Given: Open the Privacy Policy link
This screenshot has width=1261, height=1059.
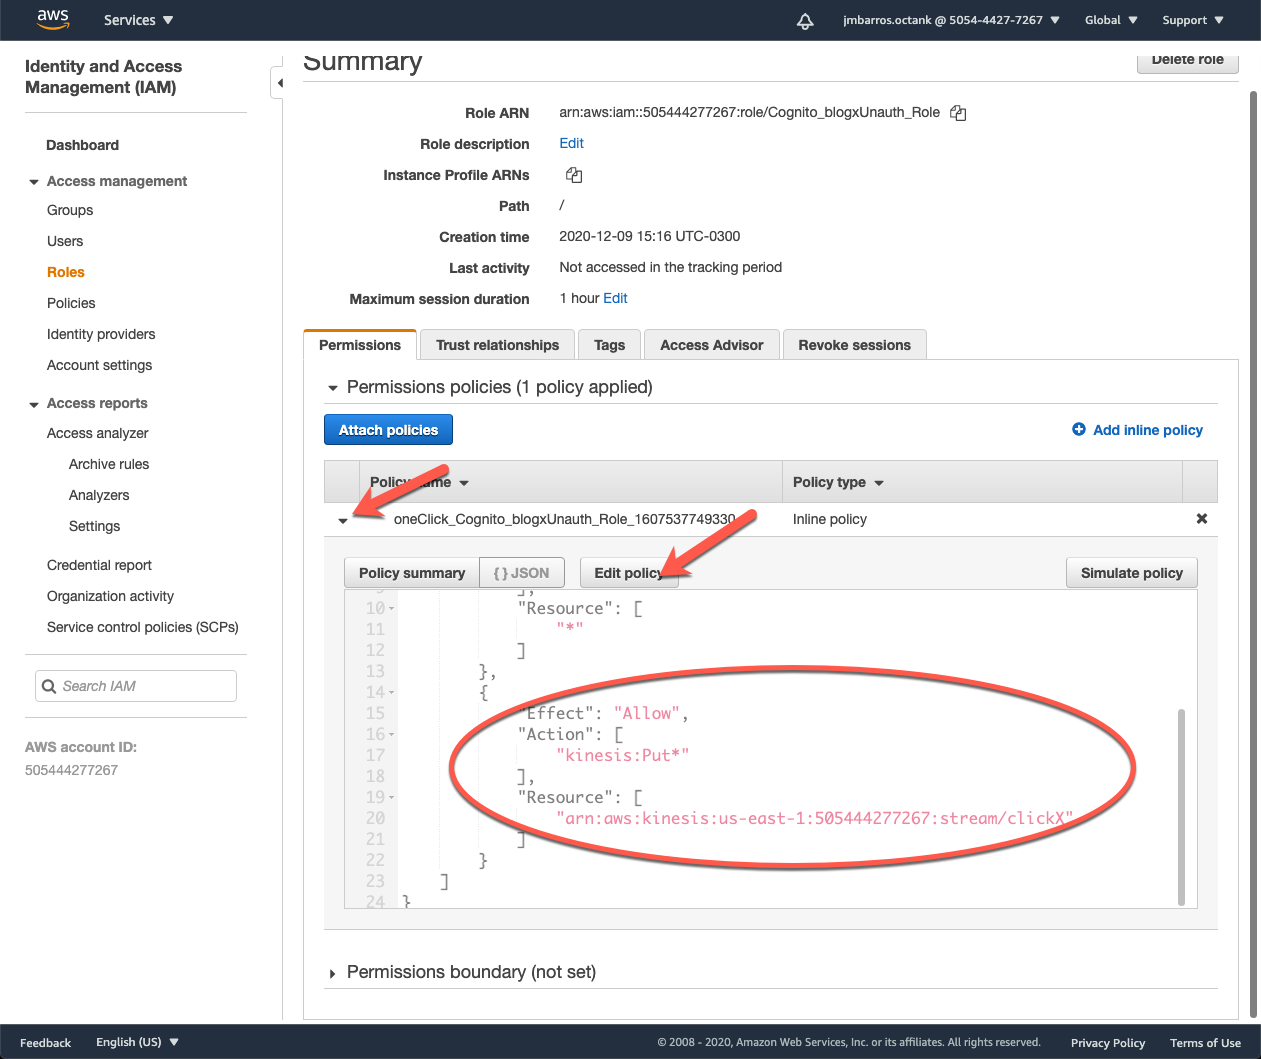Looking at the screenshot, I should click(1108, 1043).
